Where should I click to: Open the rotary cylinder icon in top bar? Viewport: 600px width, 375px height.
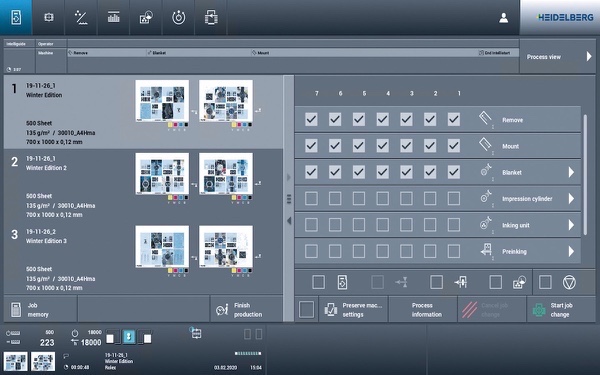[x=179, y=17]
